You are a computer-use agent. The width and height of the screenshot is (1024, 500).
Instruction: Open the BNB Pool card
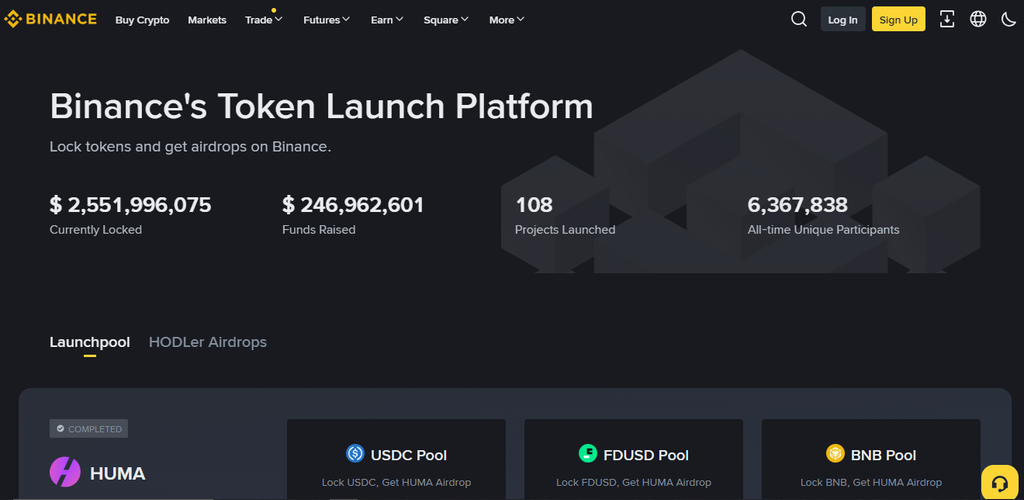point(871,460)
